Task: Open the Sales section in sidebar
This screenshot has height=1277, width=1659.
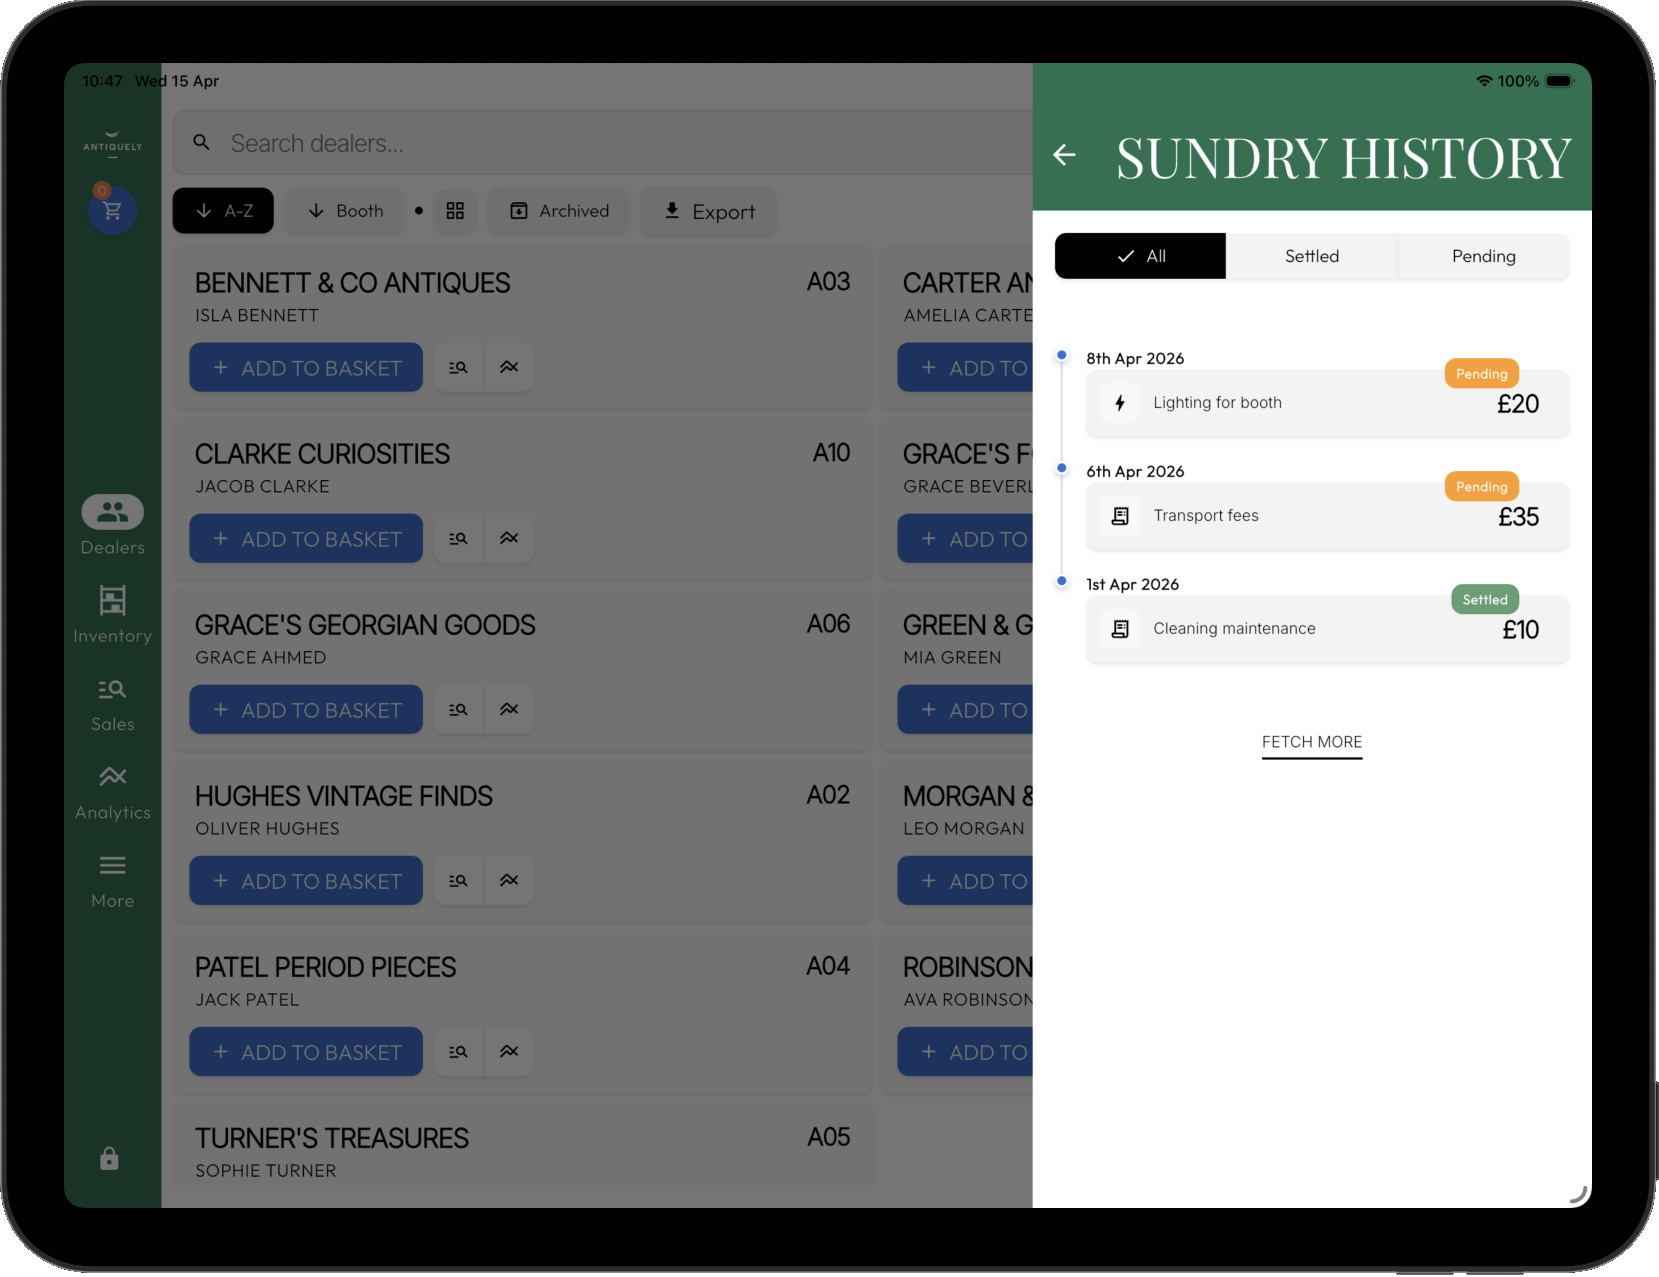Action: 113,704
